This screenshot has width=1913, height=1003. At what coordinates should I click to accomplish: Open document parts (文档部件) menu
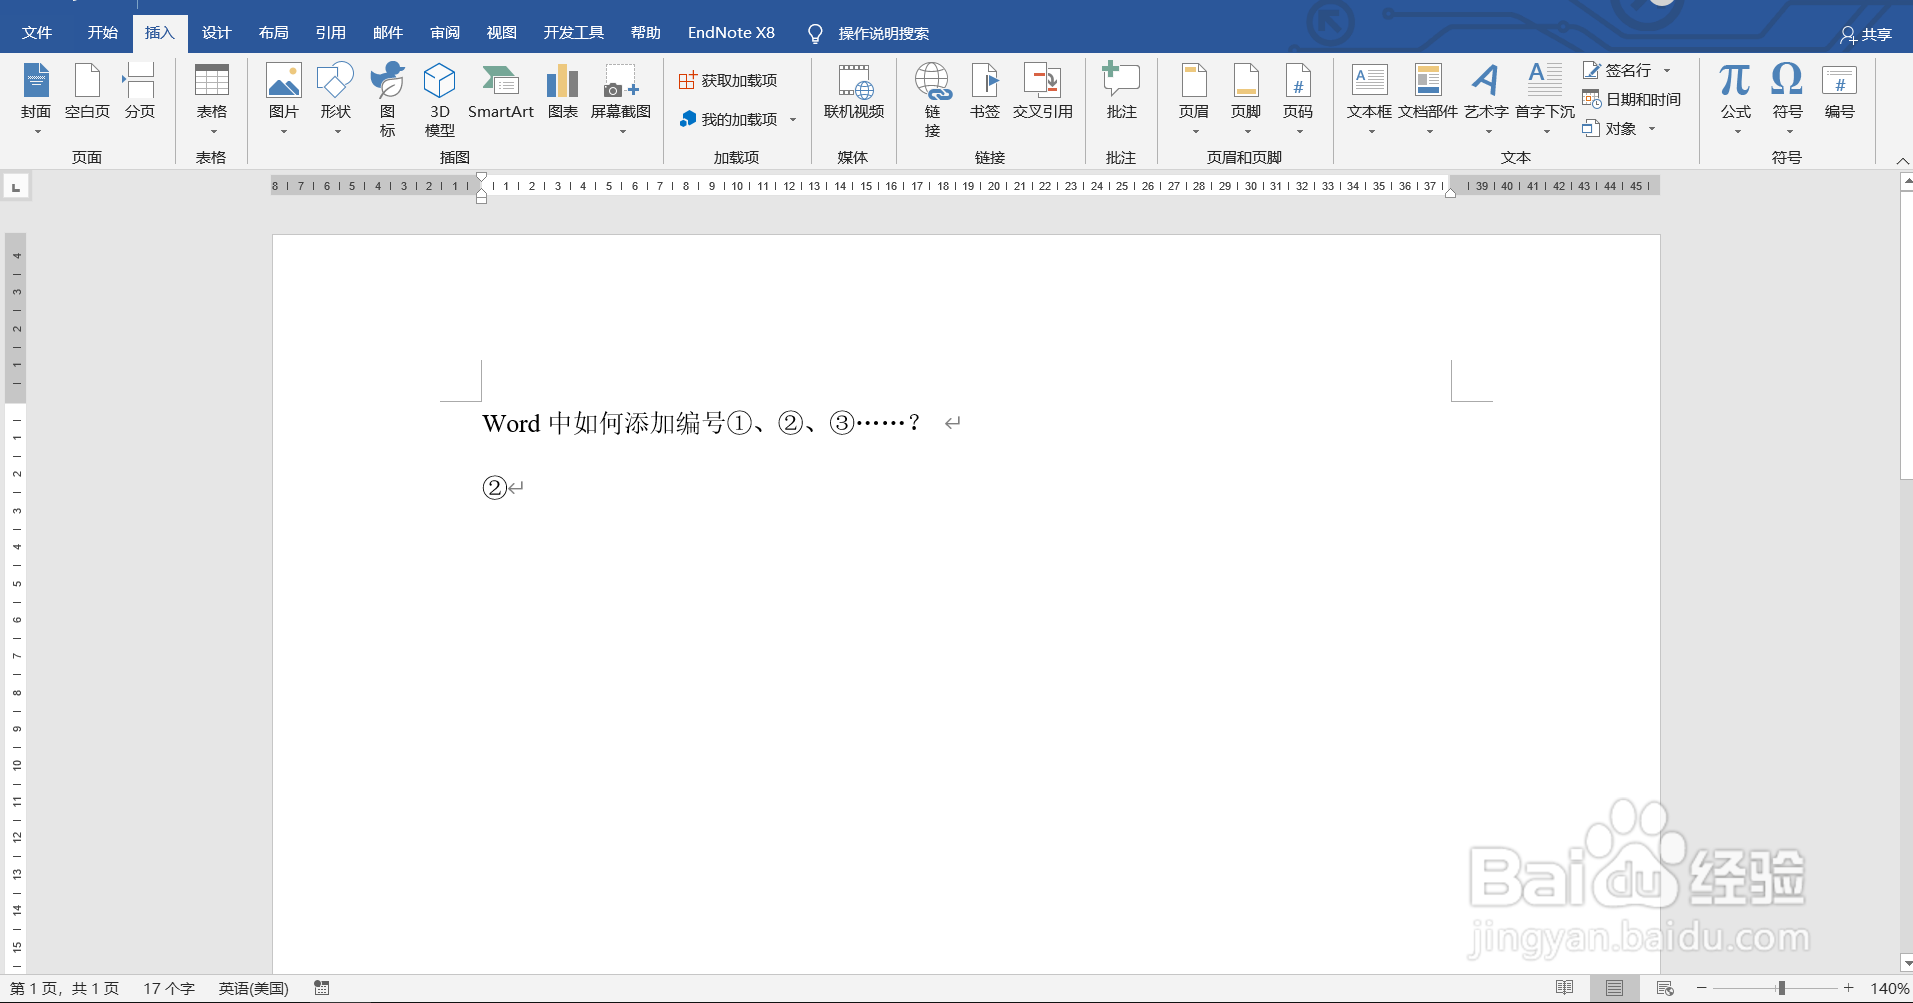pos(1428,98)
